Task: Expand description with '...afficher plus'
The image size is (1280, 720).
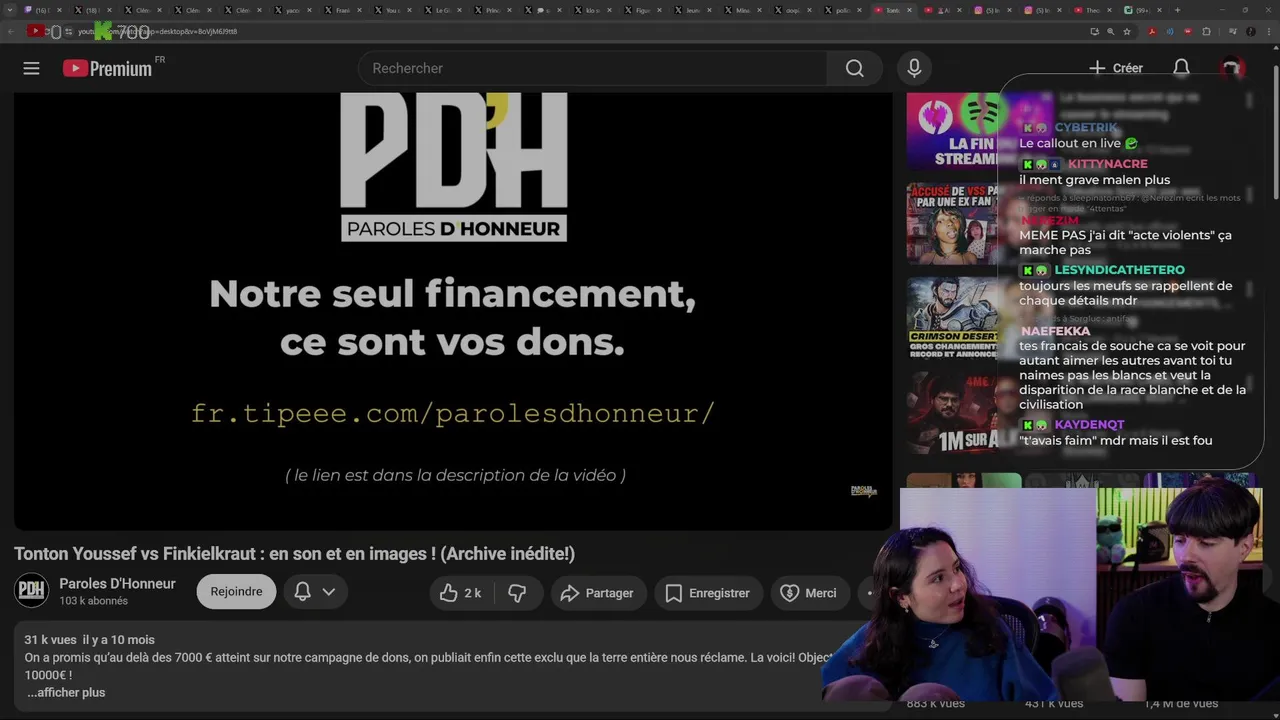Action: coord(65,692)
